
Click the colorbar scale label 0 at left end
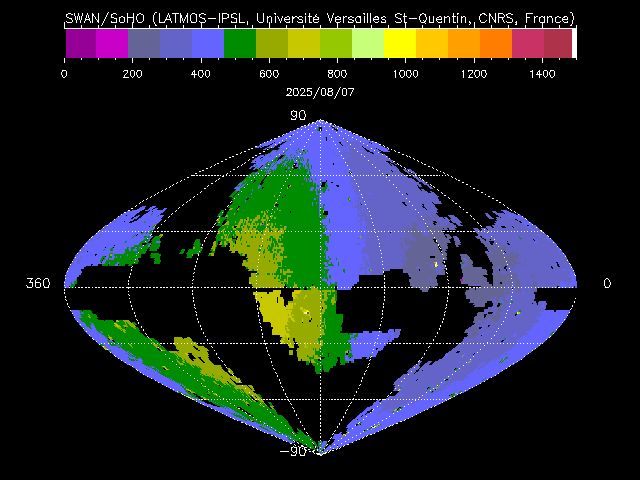[64, 74]
